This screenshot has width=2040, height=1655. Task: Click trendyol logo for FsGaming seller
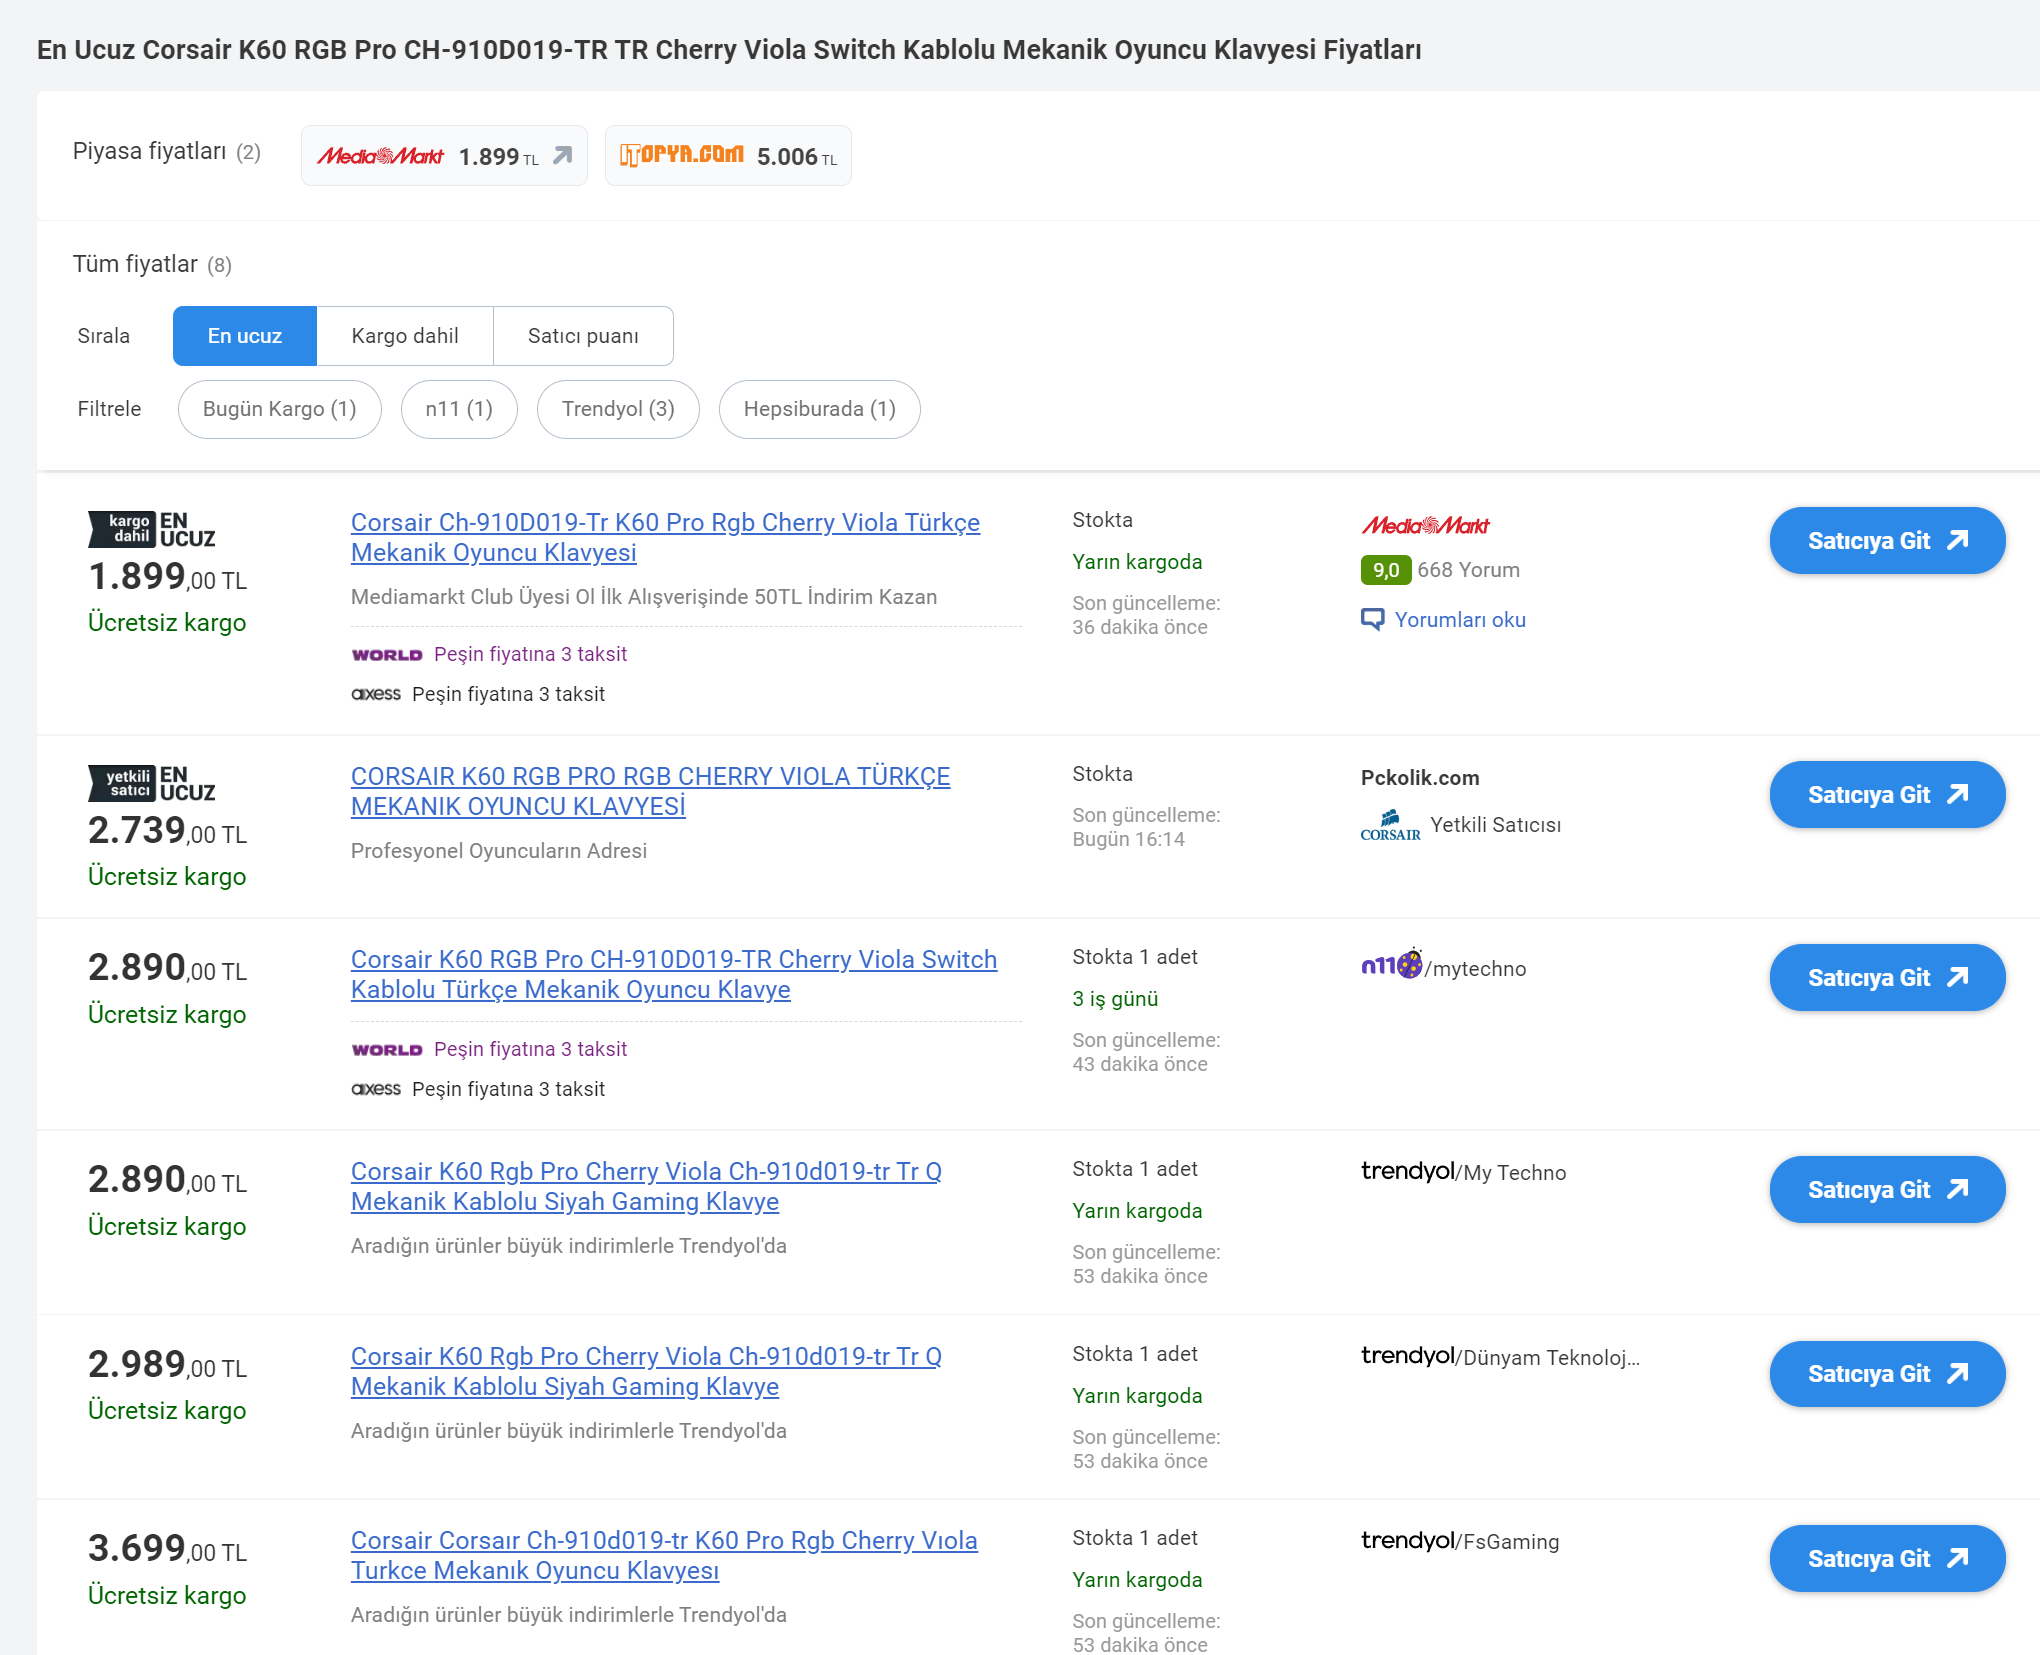(1407, 1540)
